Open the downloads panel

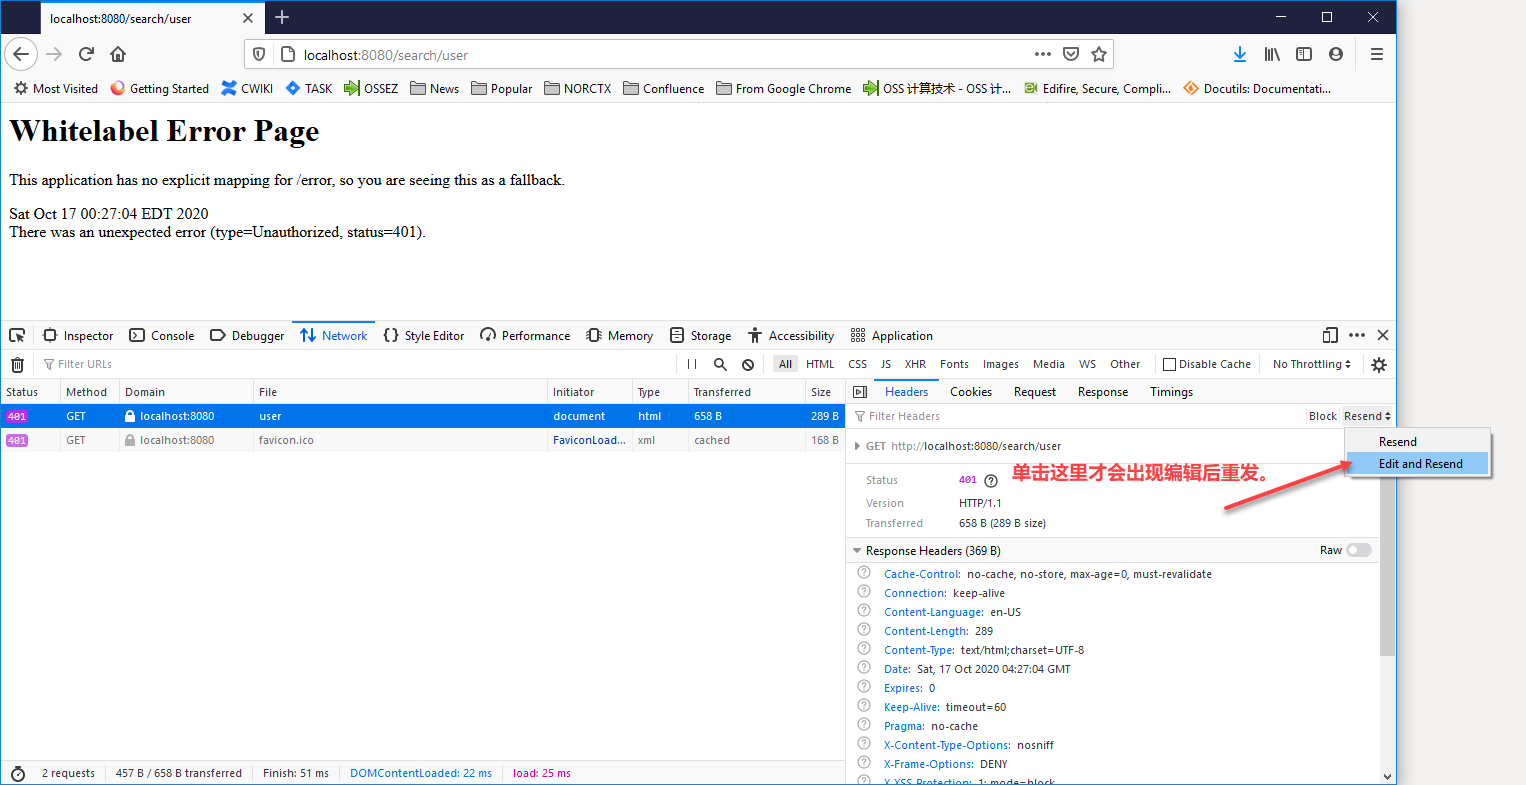coord(1240,54)
